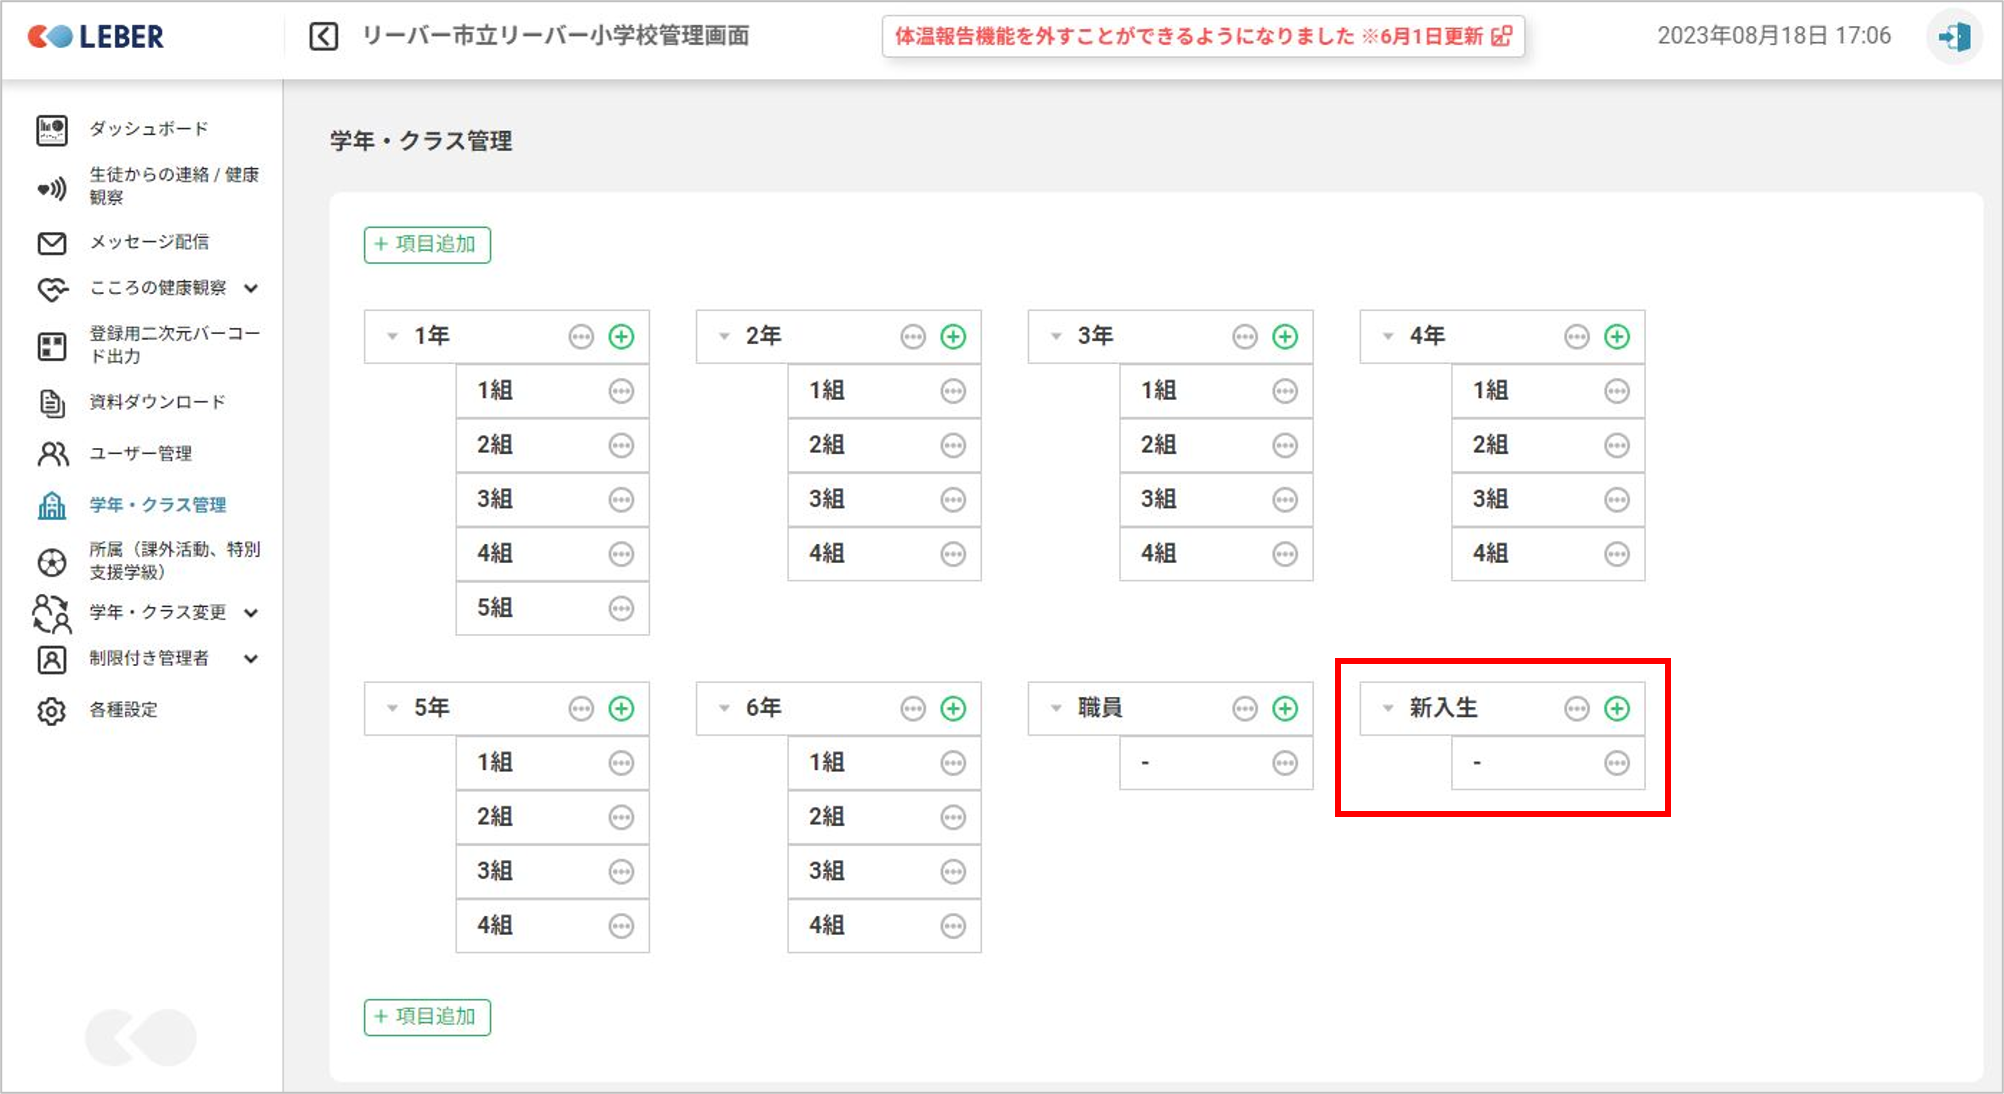Go to ユーザー管理 in sidebar
Screen dimensions: 2004x1094
(140, 454)
